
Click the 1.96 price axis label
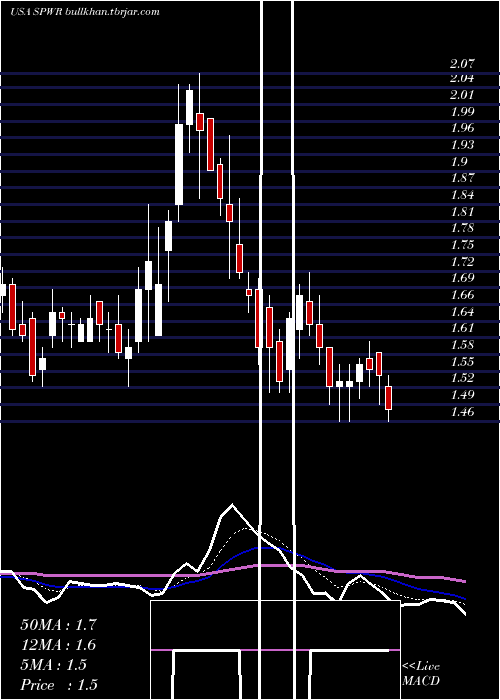coord(462,128)
